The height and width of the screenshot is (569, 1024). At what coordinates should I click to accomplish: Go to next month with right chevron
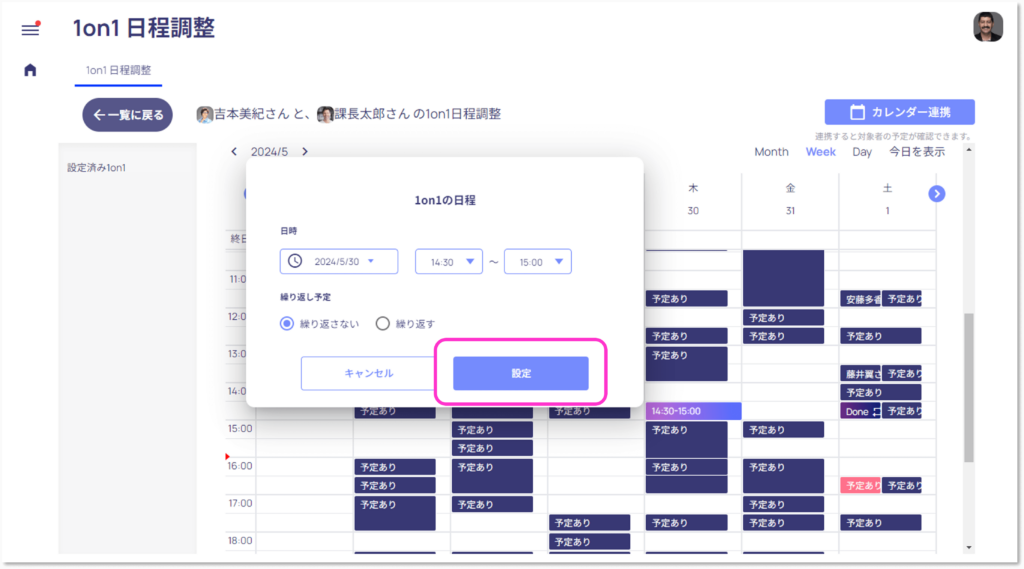tap(305, 152)
